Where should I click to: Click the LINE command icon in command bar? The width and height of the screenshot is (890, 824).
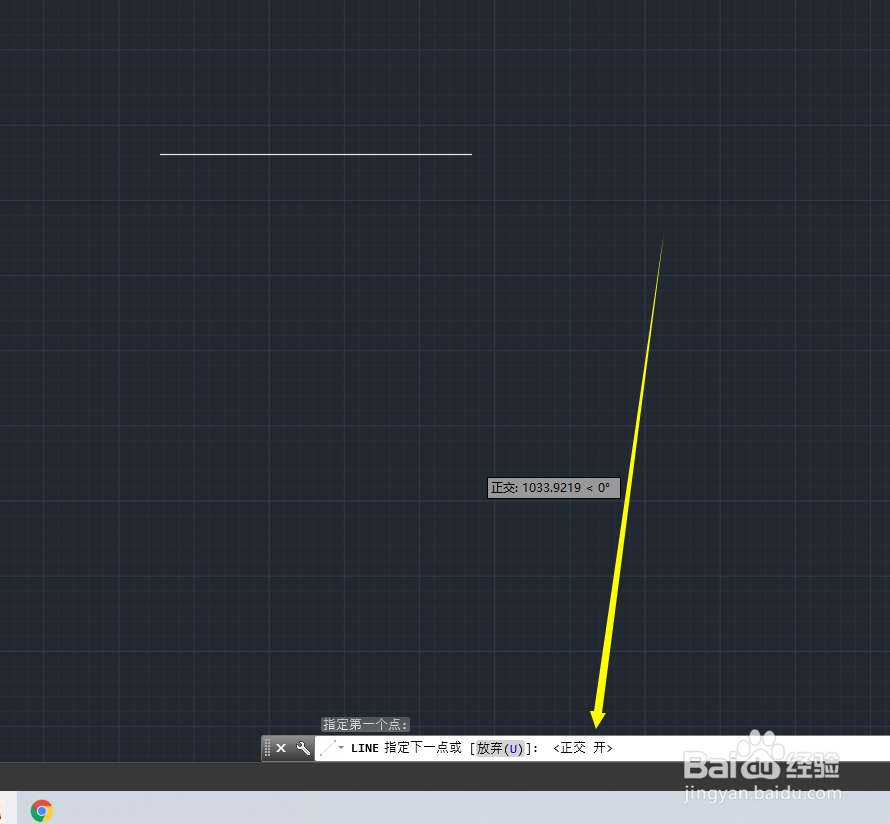tap(328, 748)
